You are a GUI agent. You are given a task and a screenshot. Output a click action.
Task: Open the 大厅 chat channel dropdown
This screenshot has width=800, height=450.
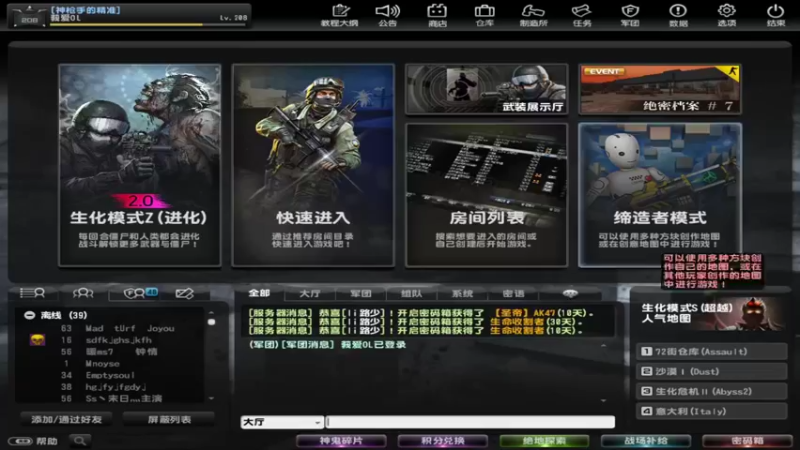[282, 422]
